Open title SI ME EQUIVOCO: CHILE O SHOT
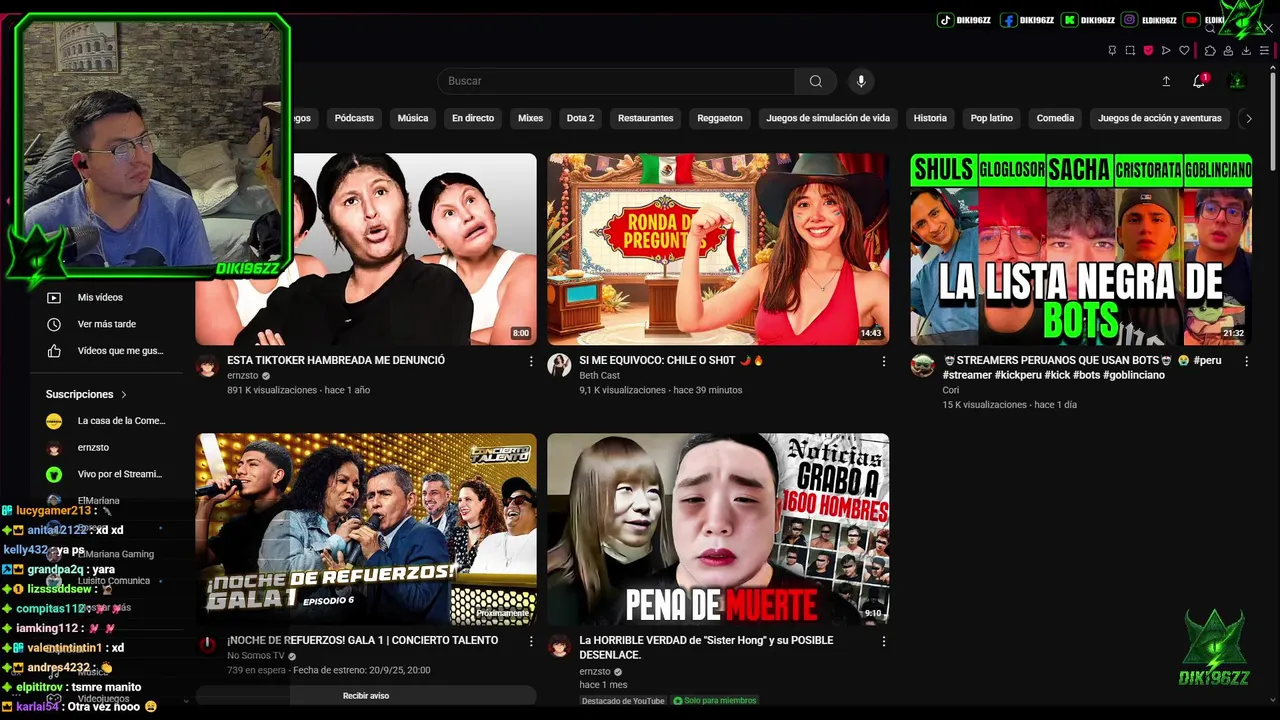This screenshot has height=720, width=1280. [671, 360]
